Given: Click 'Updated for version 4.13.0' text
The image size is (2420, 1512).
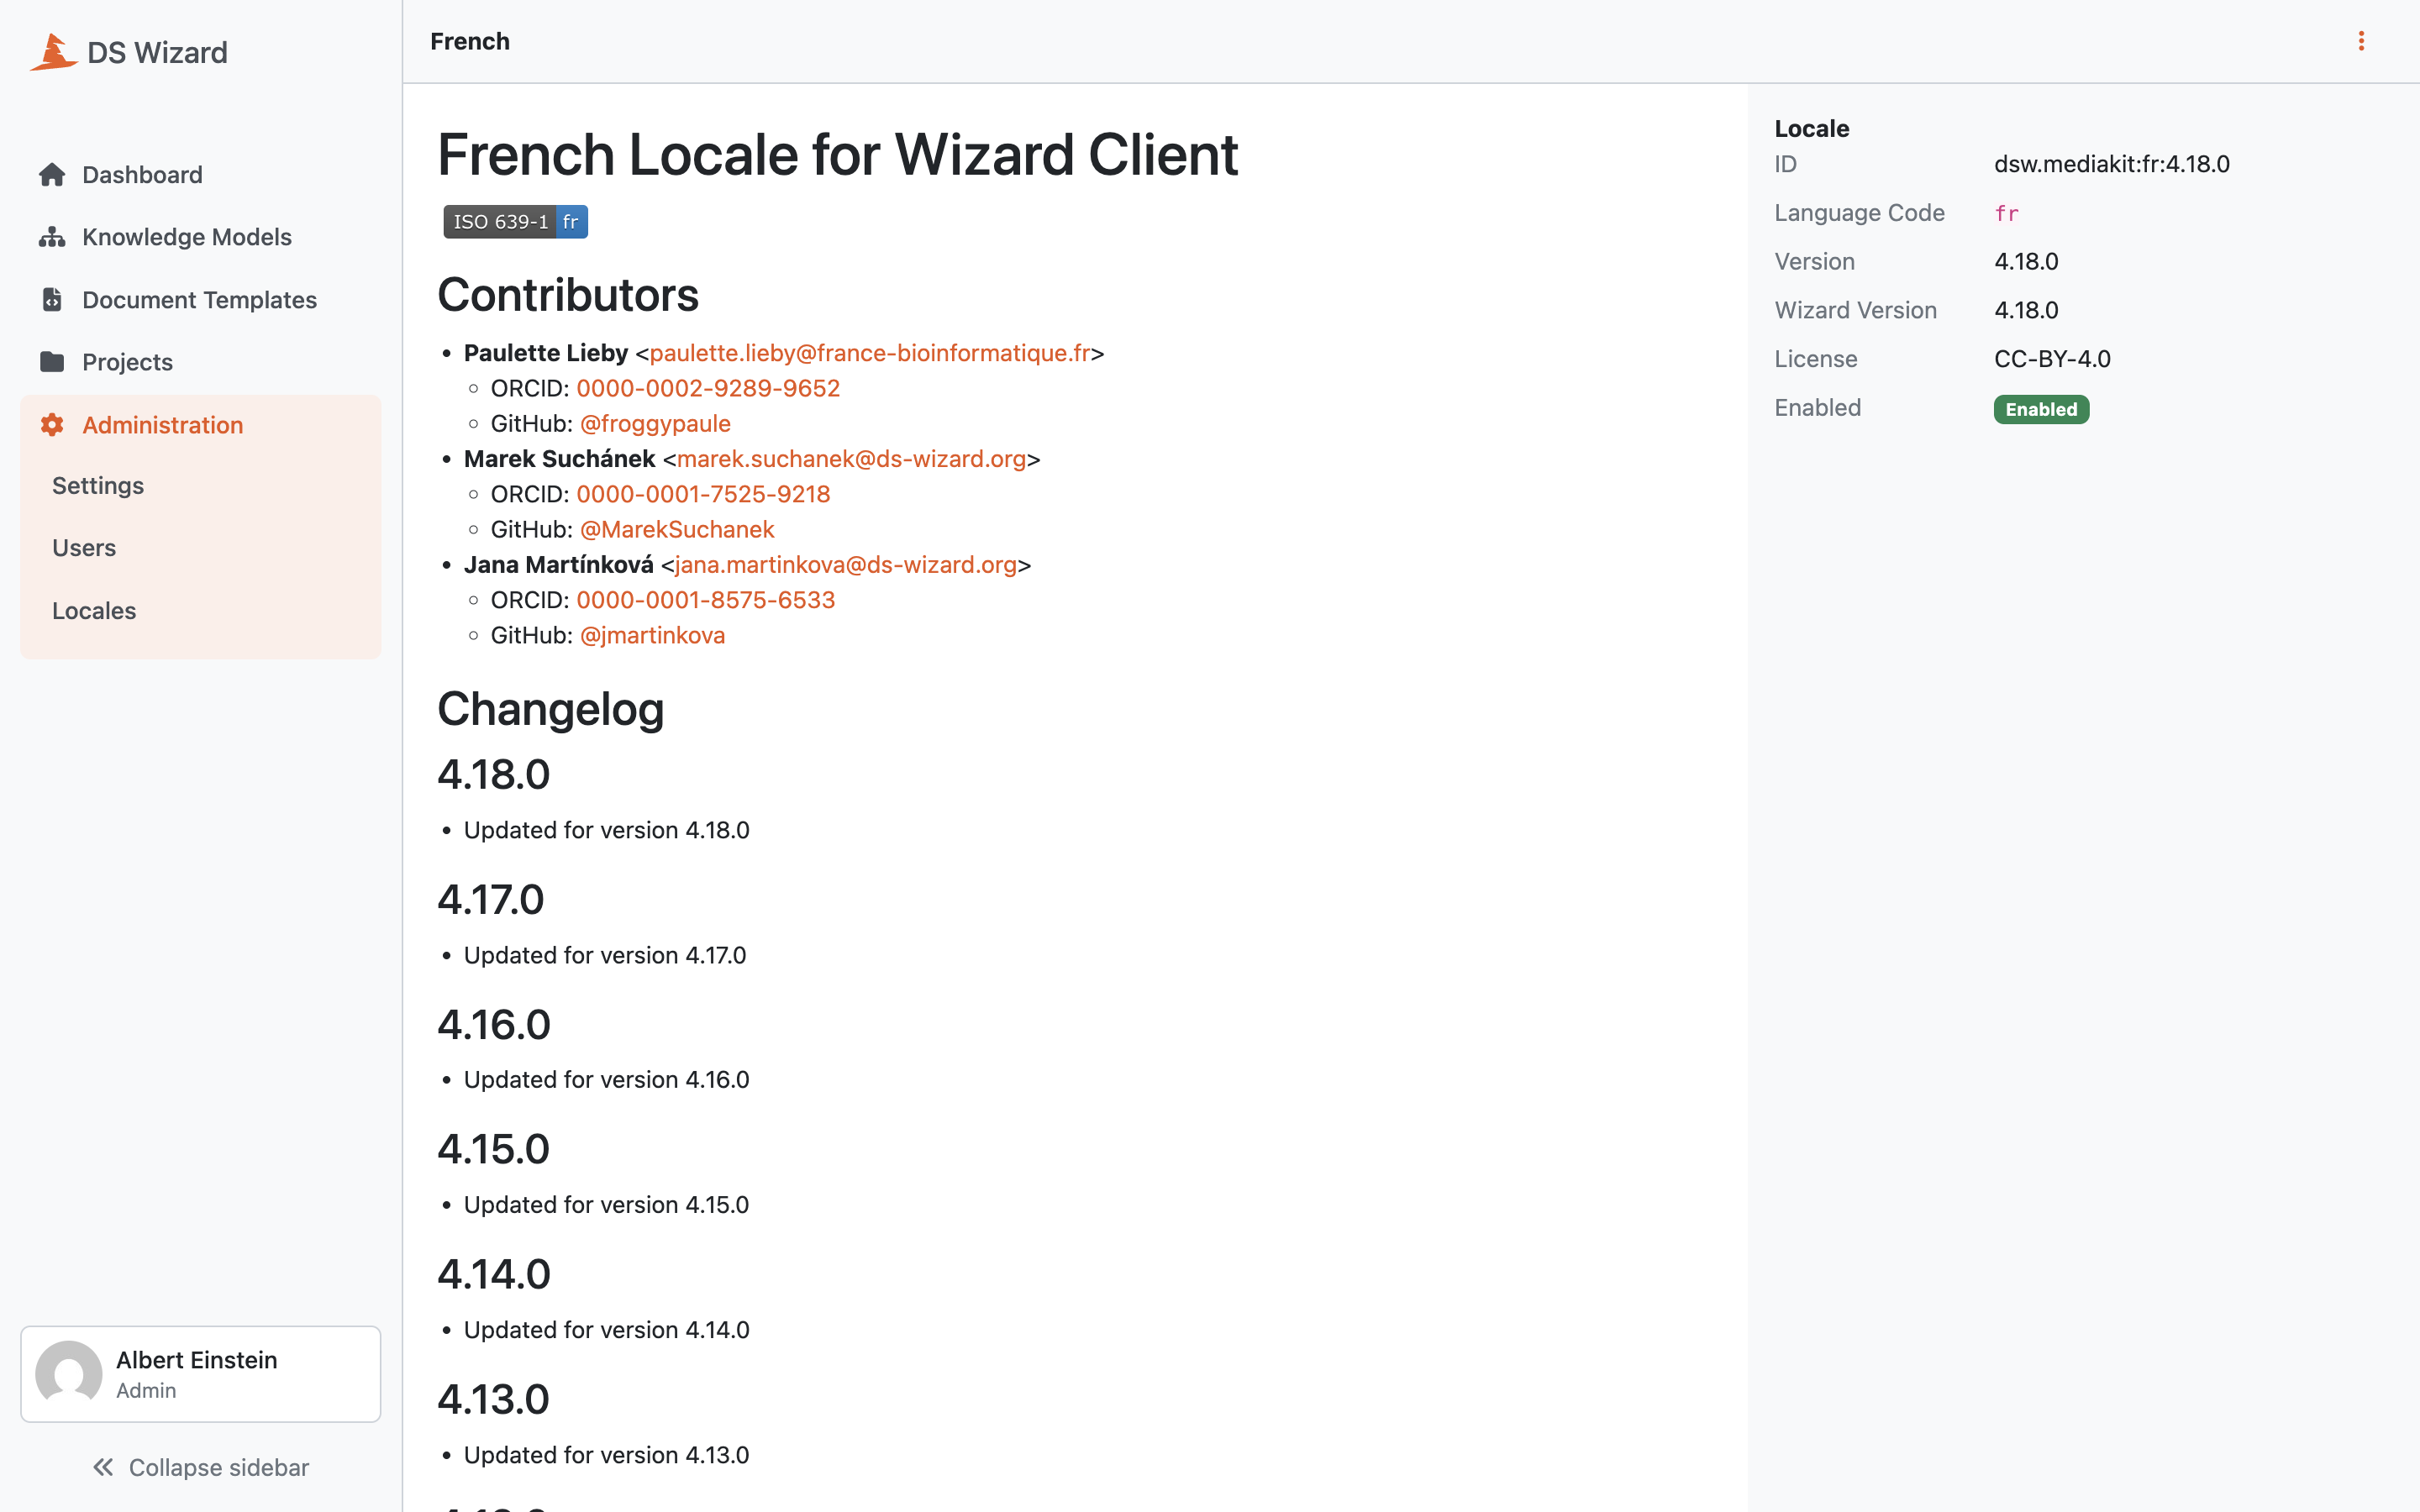Looking at the screenshot, I should (606, 1455).
